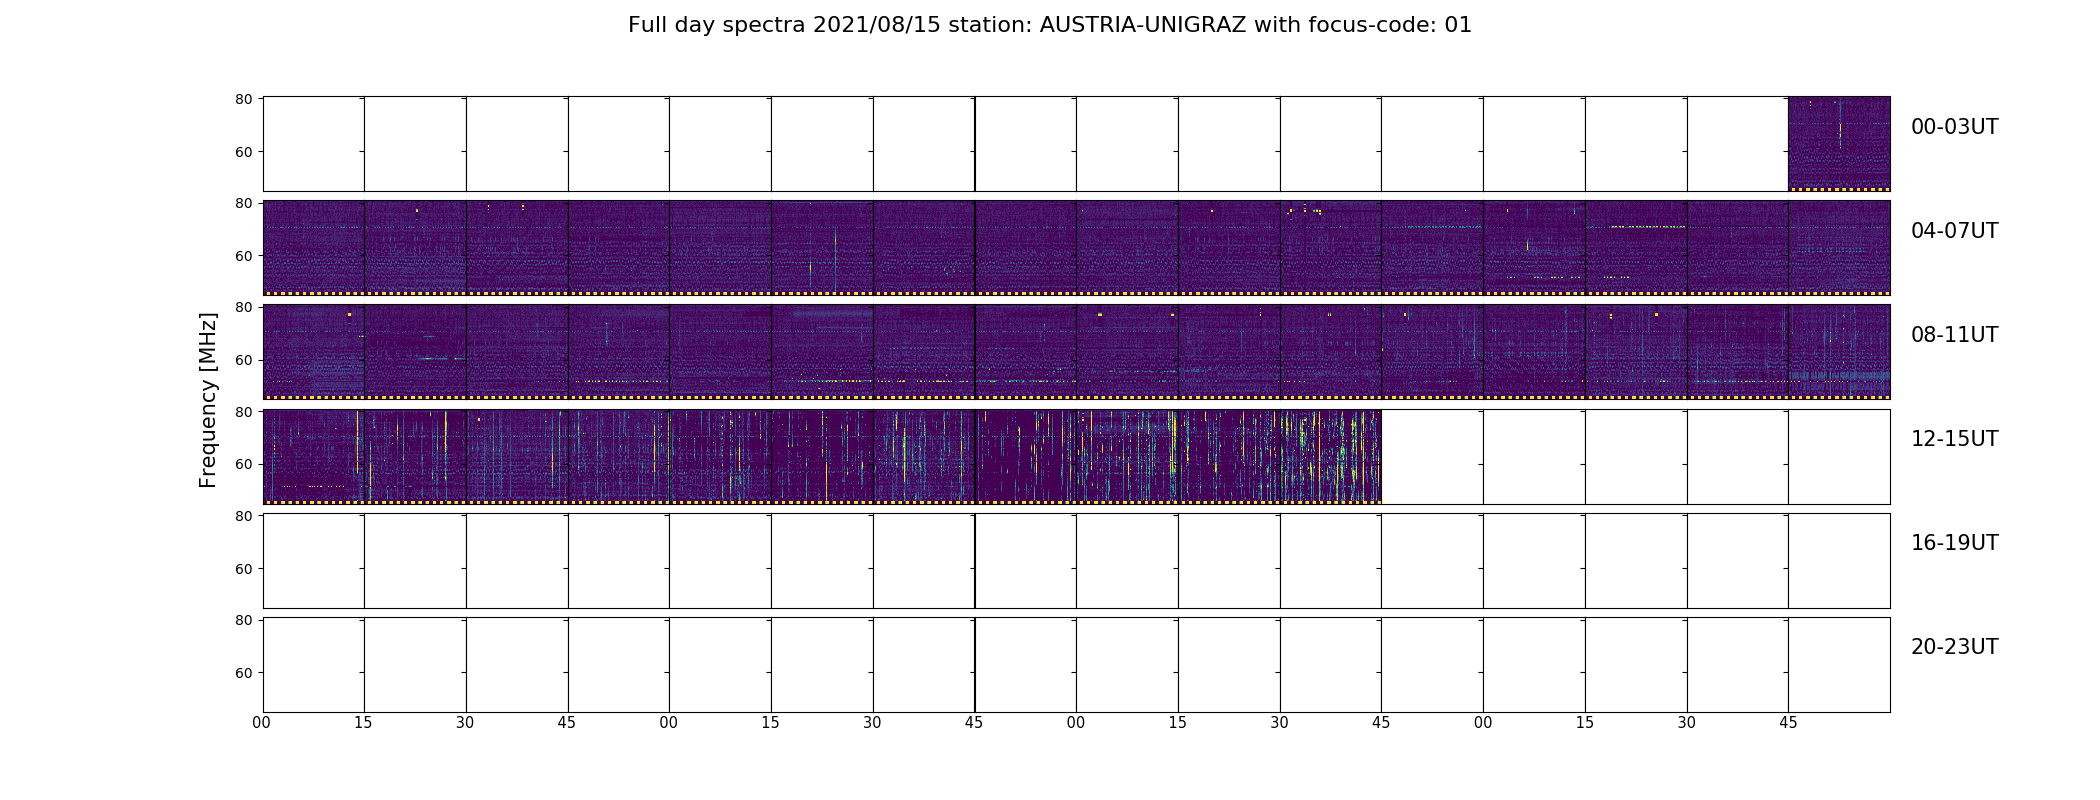This screenshot has width=2100, height=800.
Task: Click the single spectrogram segment in the 00-03UT row
Action: (x=1839, y=144)
